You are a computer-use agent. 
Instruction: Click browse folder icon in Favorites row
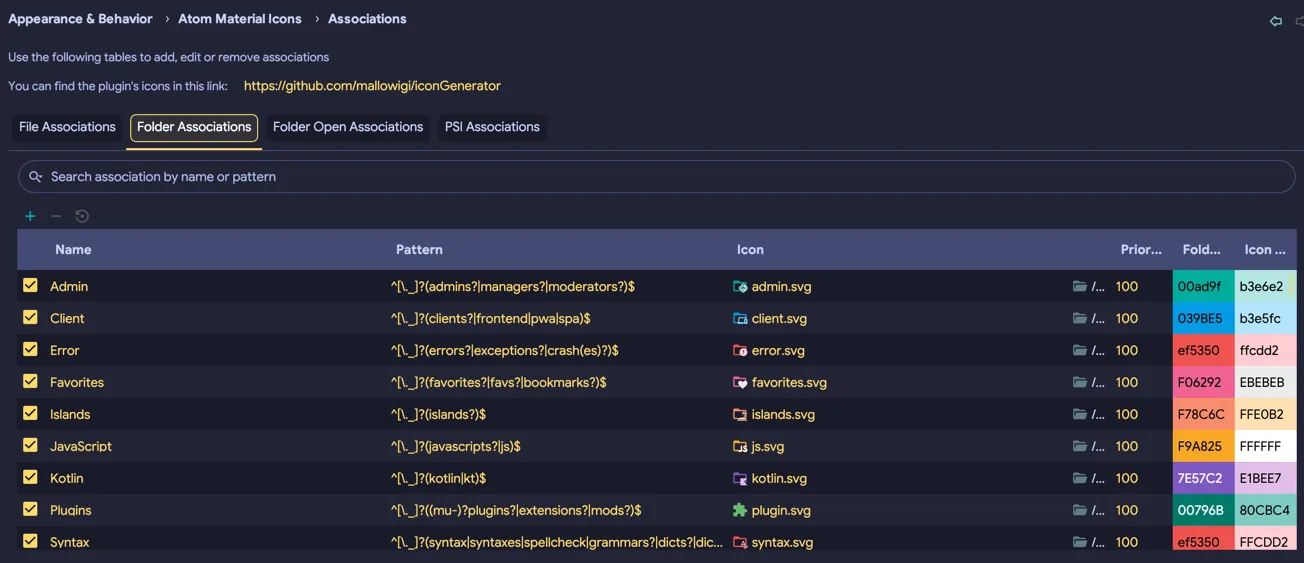[x=1080, y=382]
